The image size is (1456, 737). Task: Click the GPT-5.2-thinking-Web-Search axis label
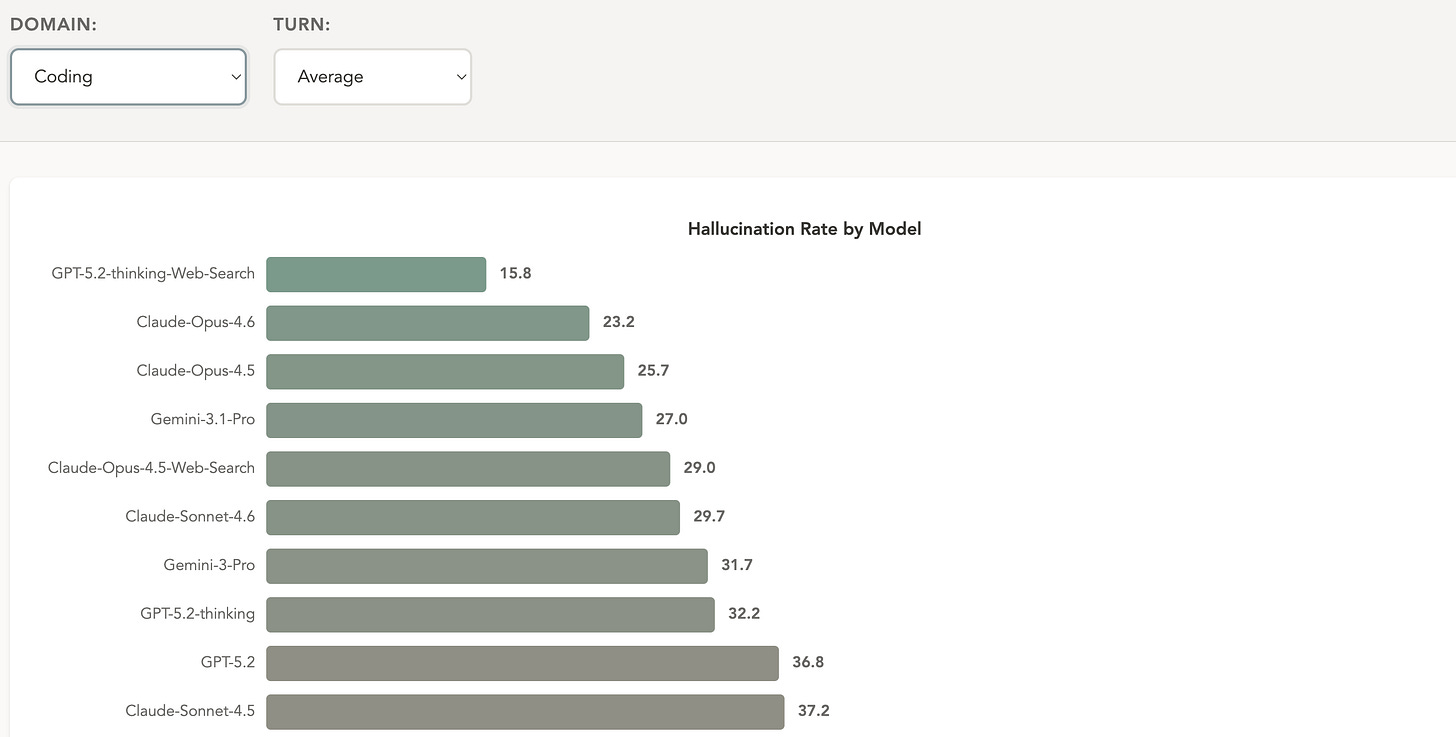pos(153,273)
